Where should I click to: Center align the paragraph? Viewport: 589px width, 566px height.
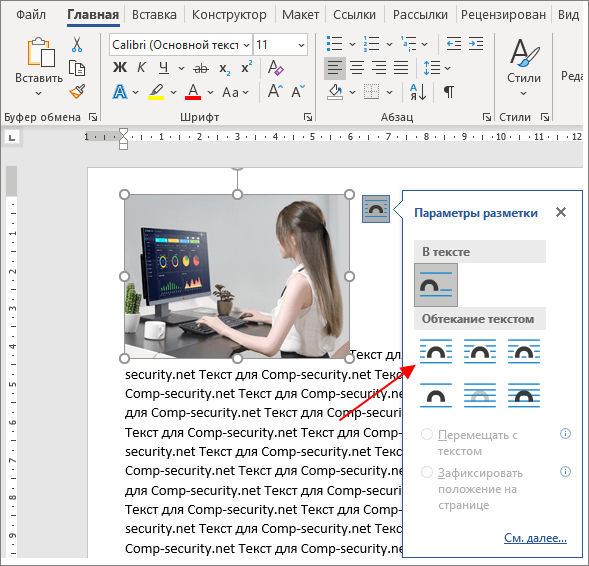pyautogui.click(x=357, y=68)
